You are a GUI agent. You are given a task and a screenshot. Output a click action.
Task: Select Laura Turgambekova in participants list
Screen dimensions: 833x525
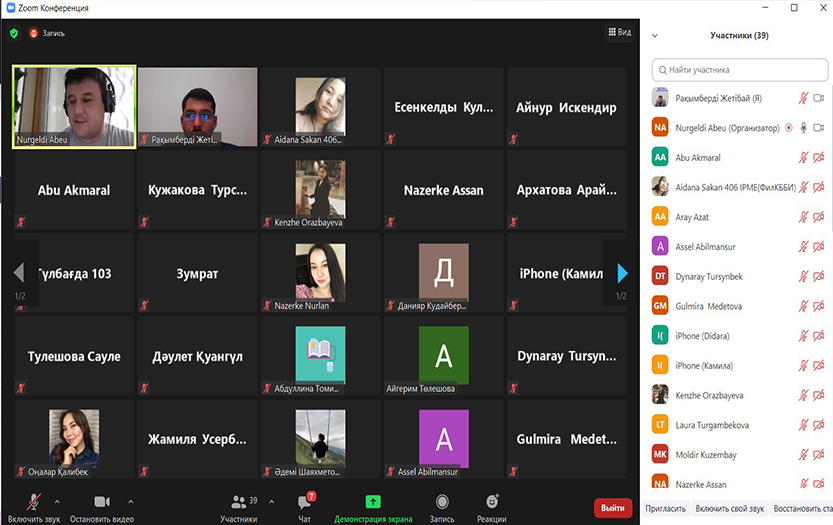712,425
